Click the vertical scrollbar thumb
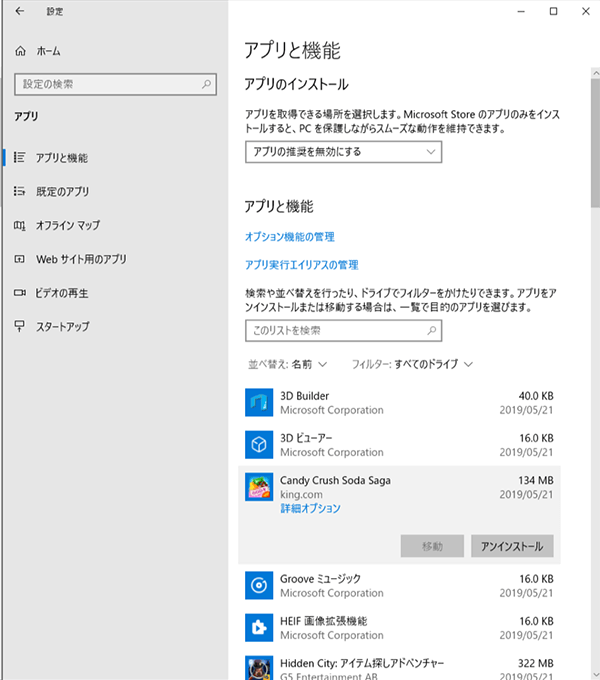The image size is (600, 680). (595, 143)
